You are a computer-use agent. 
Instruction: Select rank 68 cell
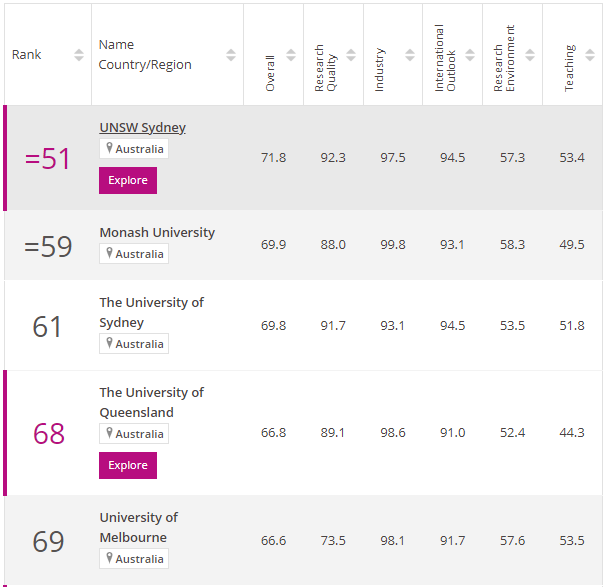click(49, 434)
